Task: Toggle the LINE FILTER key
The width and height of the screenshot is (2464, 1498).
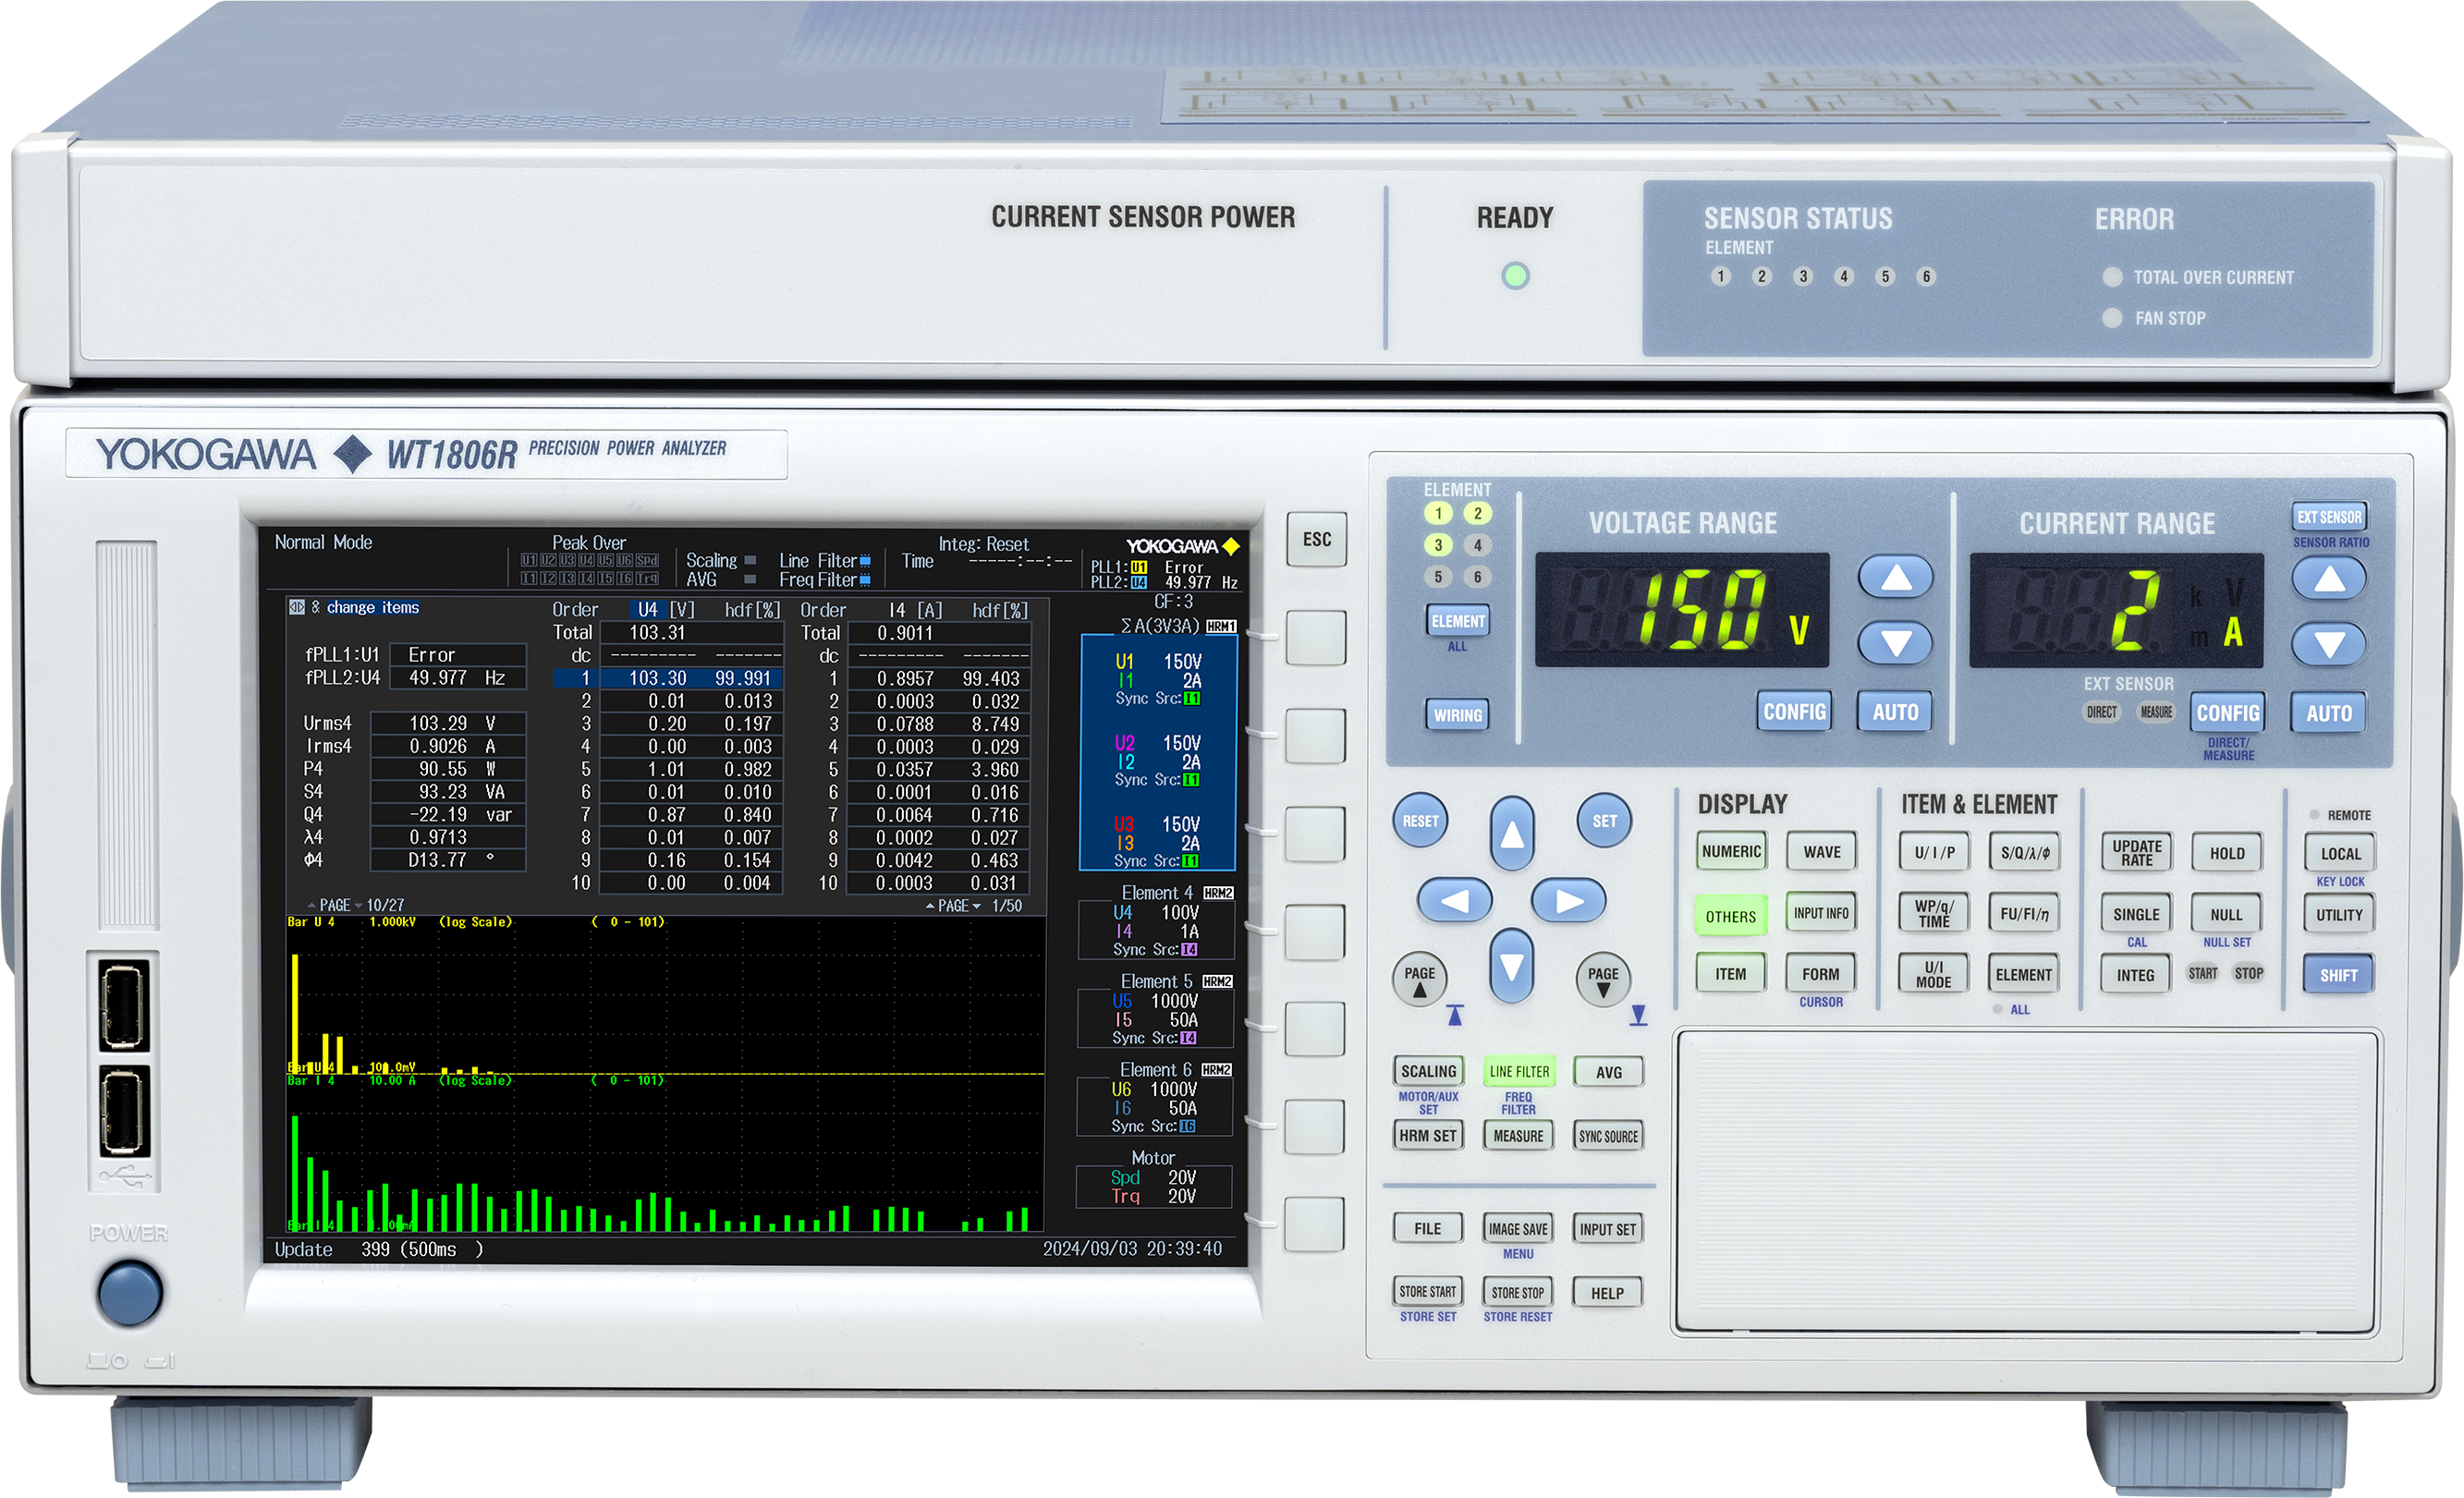Action: click(1519, 1072)
